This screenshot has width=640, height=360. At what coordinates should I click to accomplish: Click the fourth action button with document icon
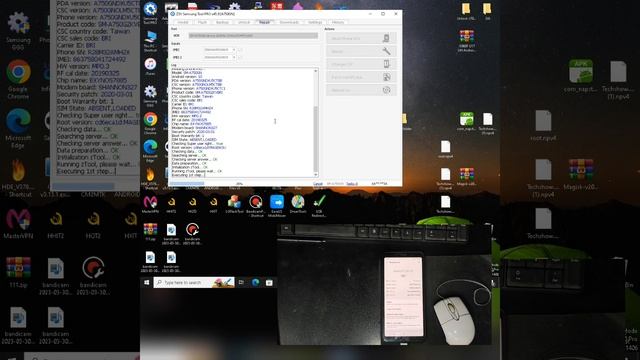click(361, 77)
